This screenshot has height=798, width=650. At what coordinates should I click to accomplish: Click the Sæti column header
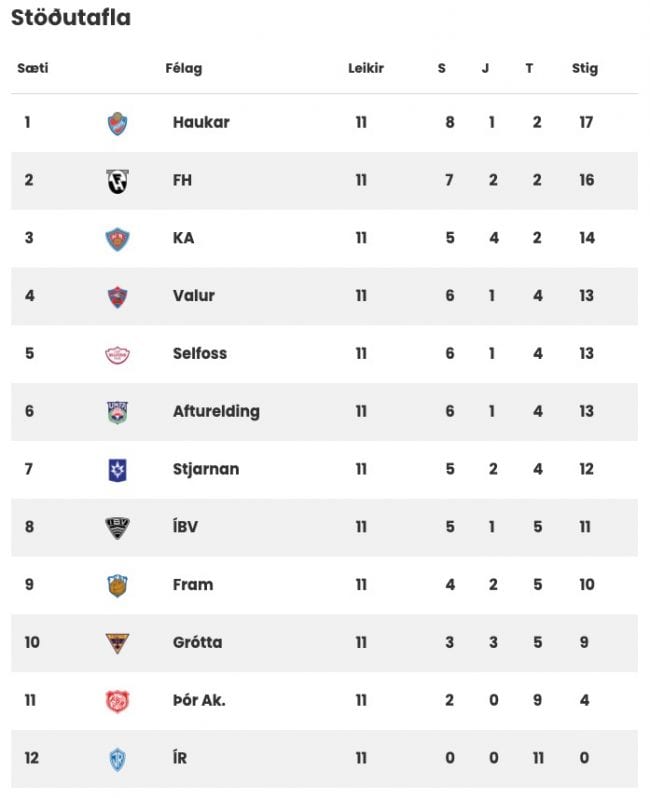pyautogui.click(x=33, y=69)
